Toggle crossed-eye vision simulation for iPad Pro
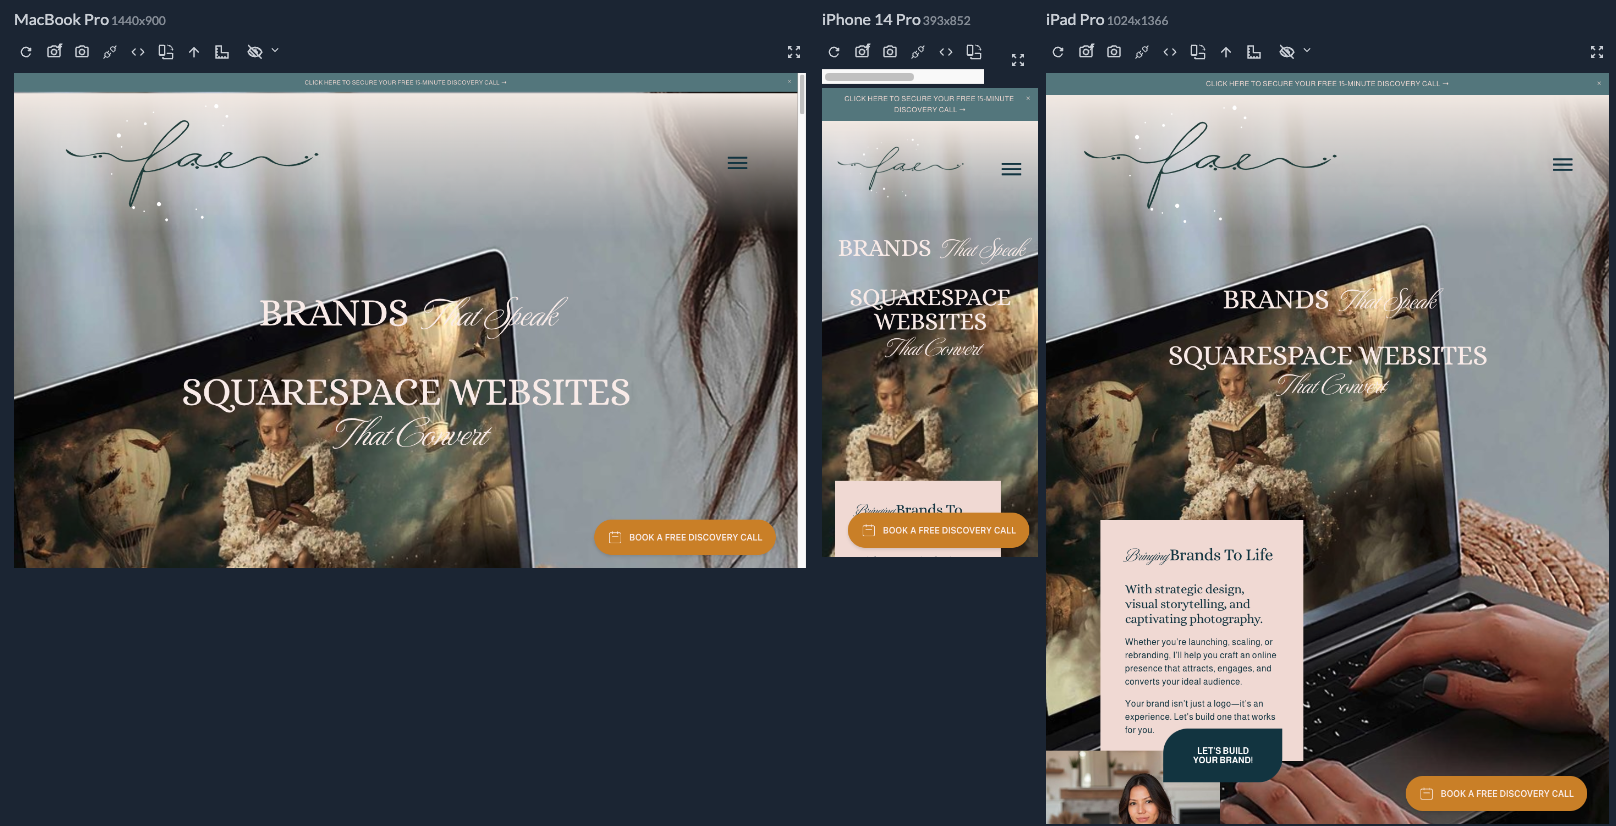The image size is (1616, 826). pyautogui.click(x=1286, y=52)
